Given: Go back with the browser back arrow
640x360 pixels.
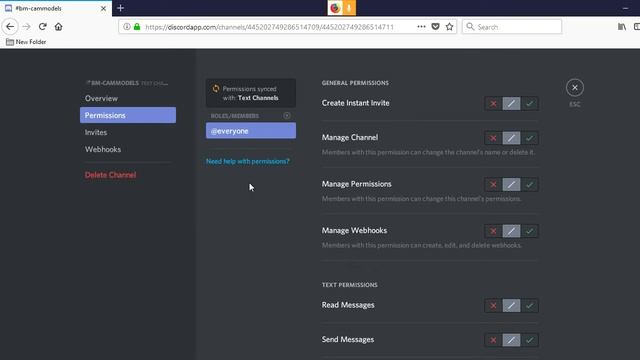Looking at the screenshot, I should (10, 27).
